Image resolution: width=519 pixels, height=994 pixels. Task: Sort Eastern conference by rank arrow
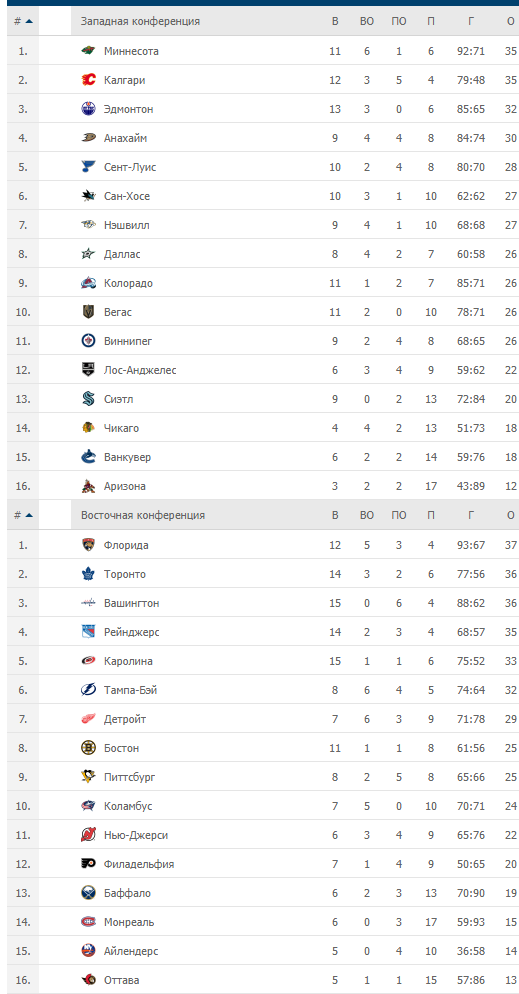(29, 515)
